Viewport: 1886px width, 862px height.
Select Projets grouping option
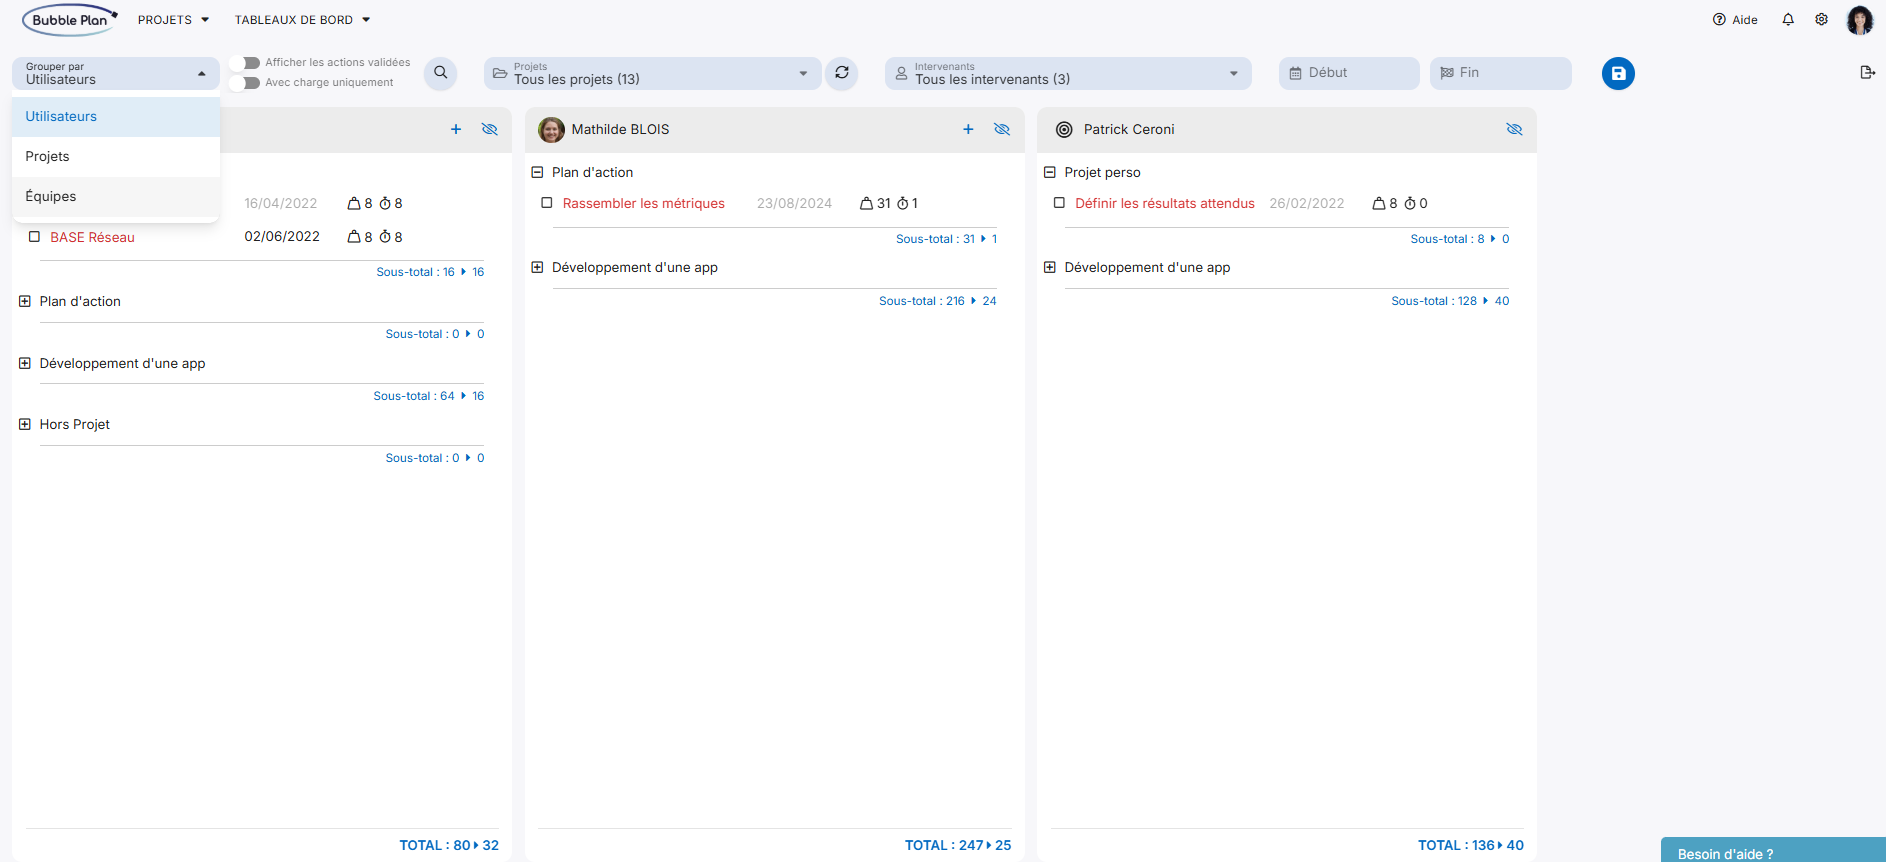tap(116, 157)
